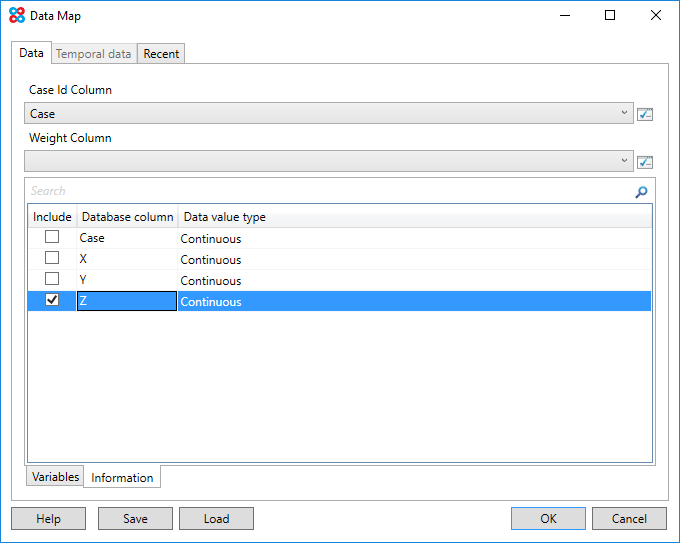The height and width of the screenshot is (543, 680).
Task: Check the Include box for Y row
Action: coord(52,278)
